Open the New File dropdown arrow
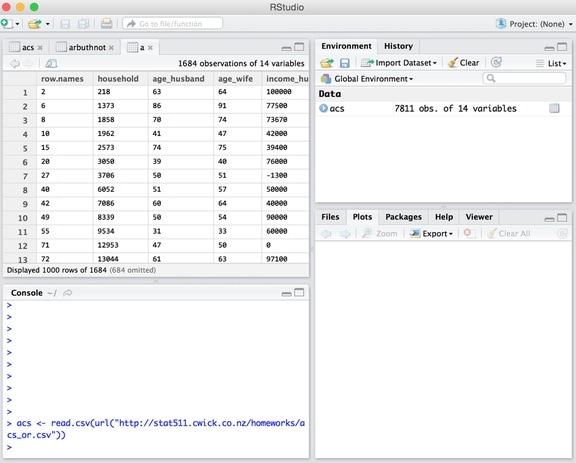 (17, 24)
